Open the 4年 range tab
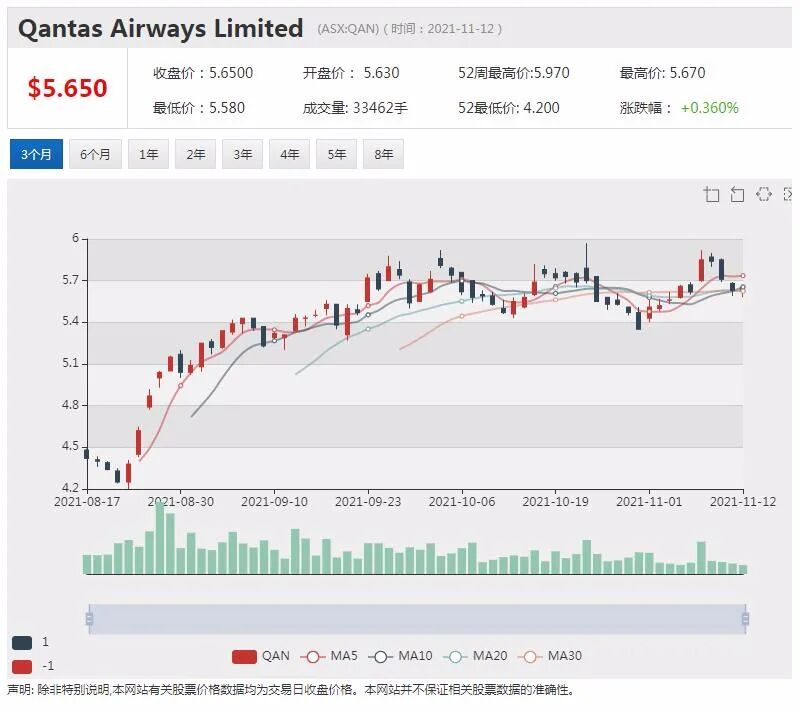Image resolution: width=801 pixels, height=712 pixels. coord(289,154)
